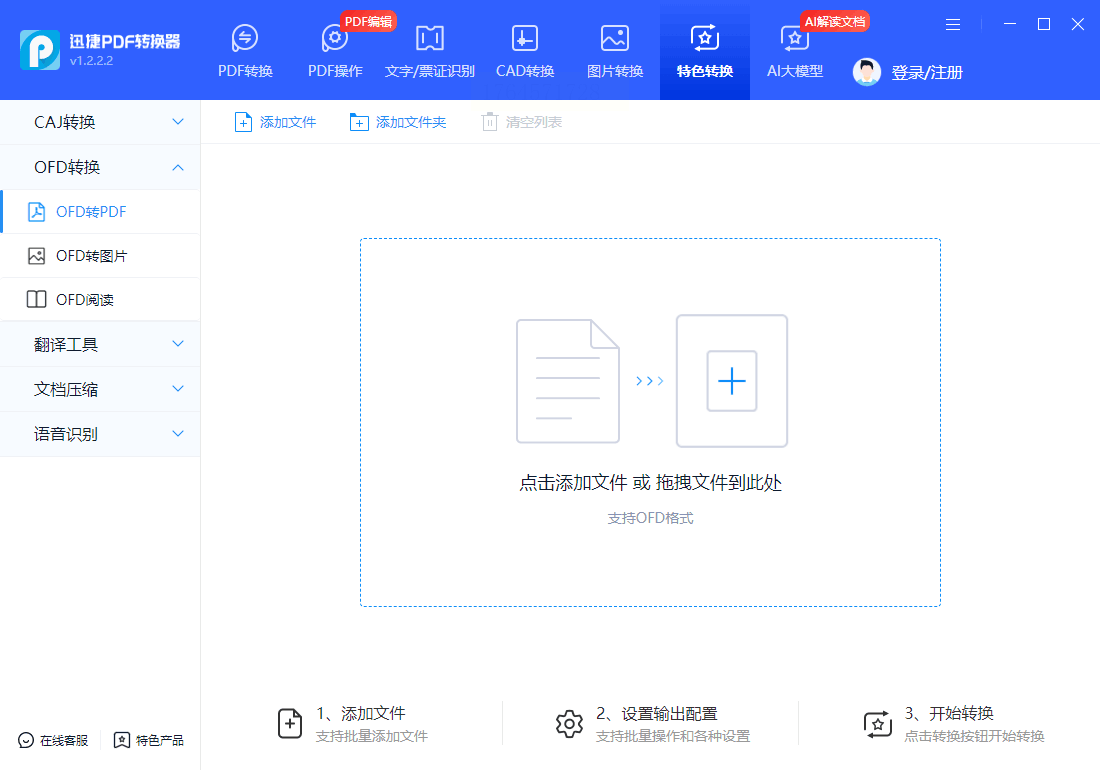Click 支持批量操作和各种设置 description text
The height and width of the screenshot is (770, 1100).
pyautogui.click(x=673, y=736)
